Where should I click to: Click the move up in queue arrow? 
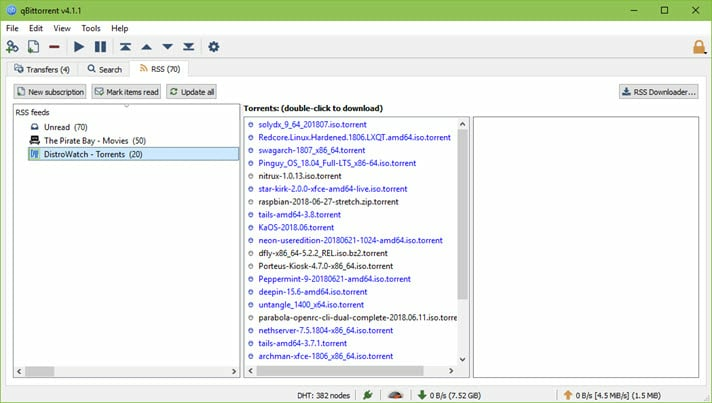pyautogui.click(x=147, y=47)
